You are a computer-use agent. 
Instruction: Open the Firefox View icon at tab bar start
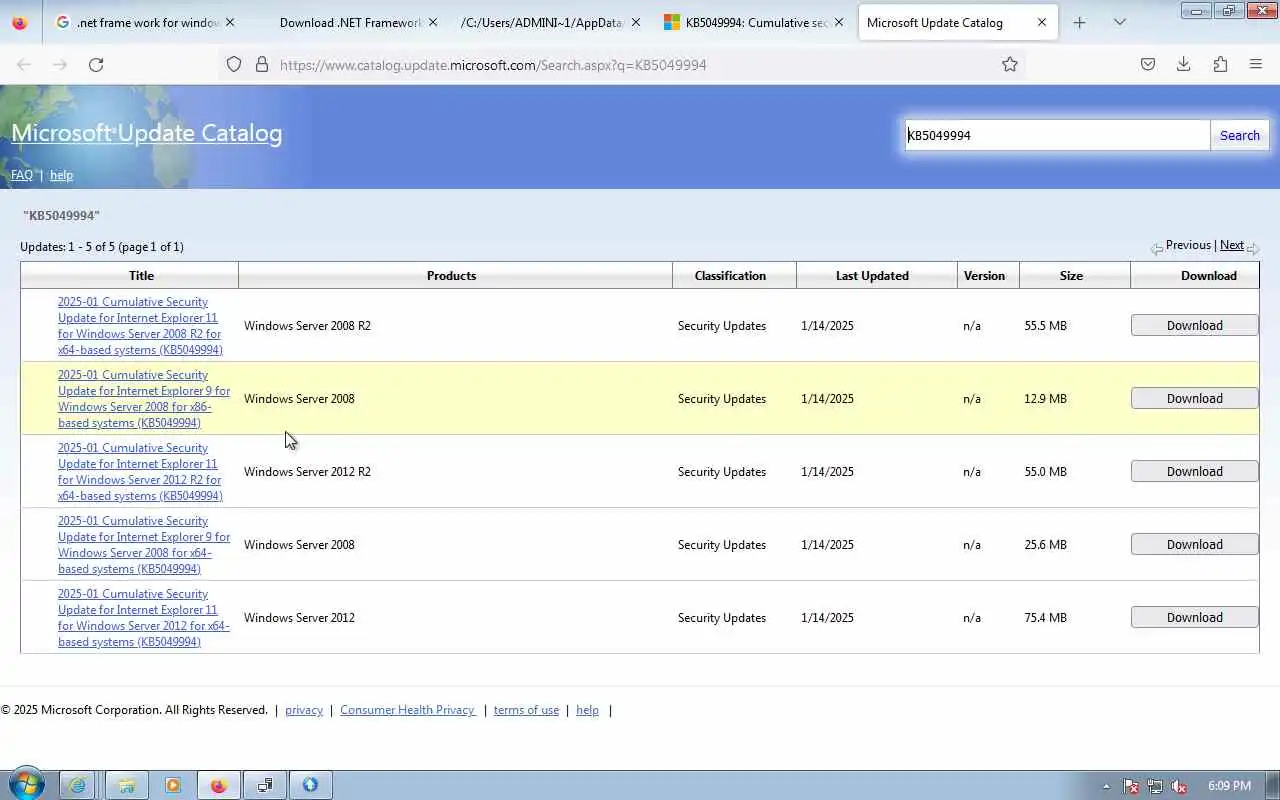point(20,22)
